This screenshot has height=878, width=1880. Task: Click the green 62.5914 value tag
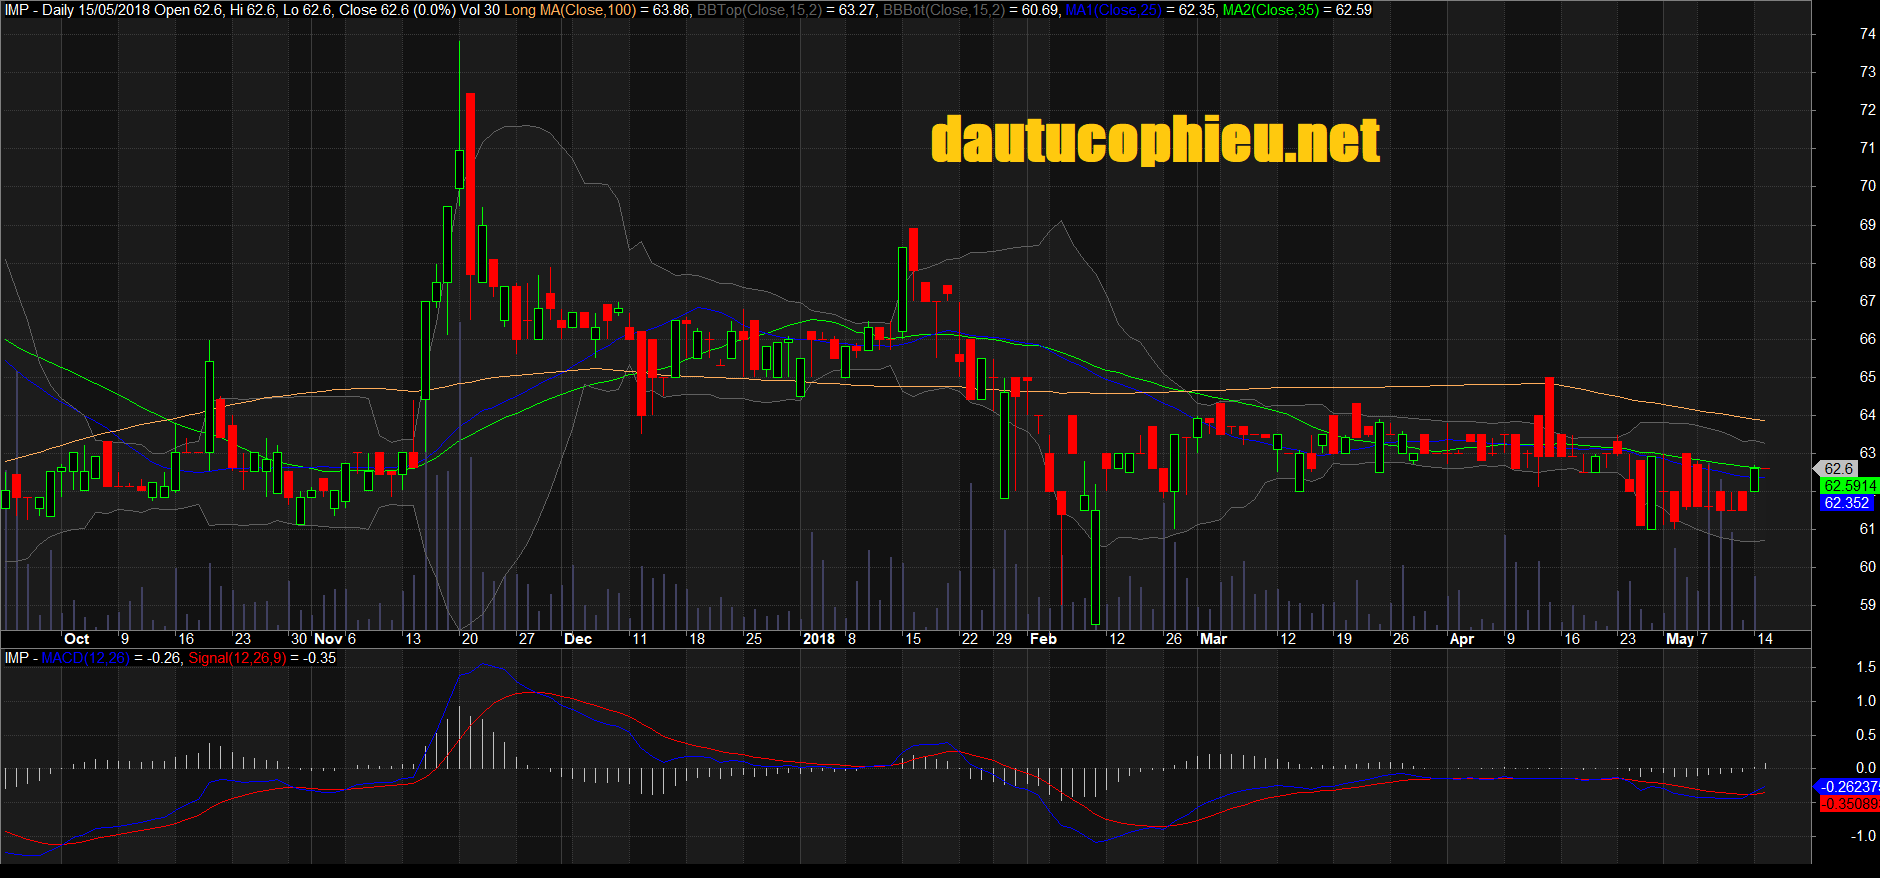tap(1849, 486)
